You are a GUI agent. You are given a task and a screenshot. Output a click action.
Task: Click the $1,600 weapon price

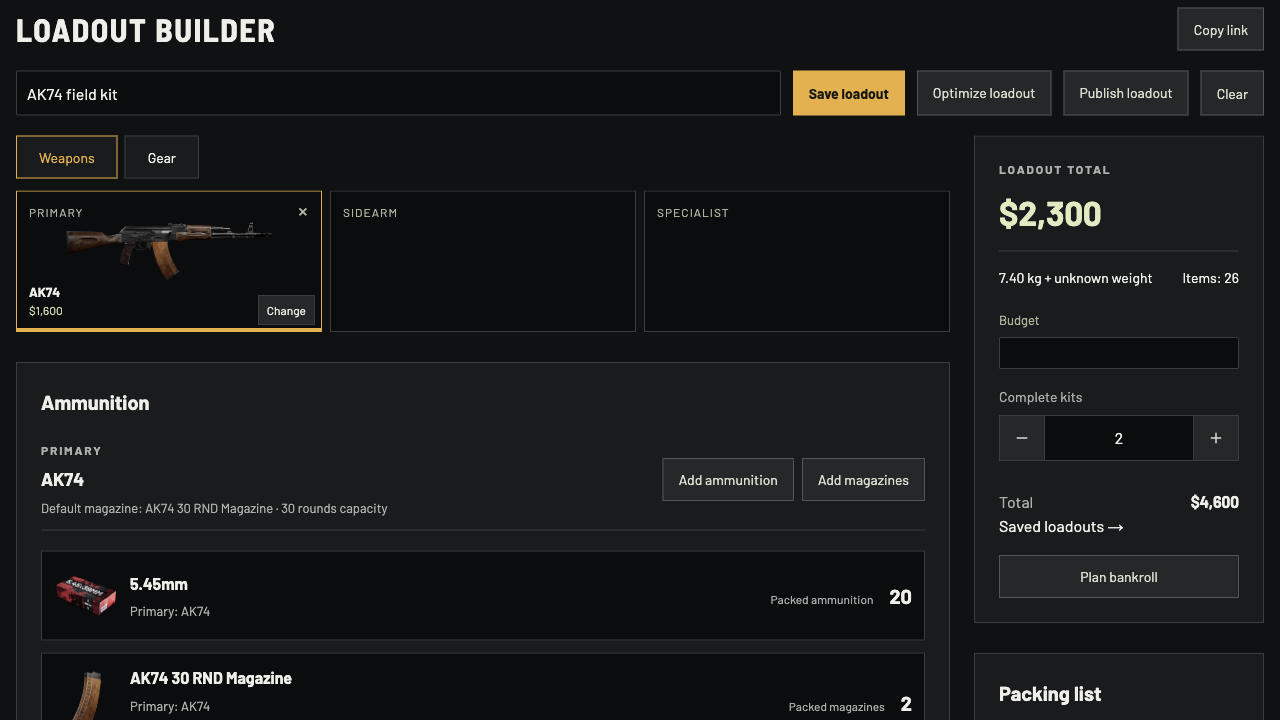click(x=46, y=311)
